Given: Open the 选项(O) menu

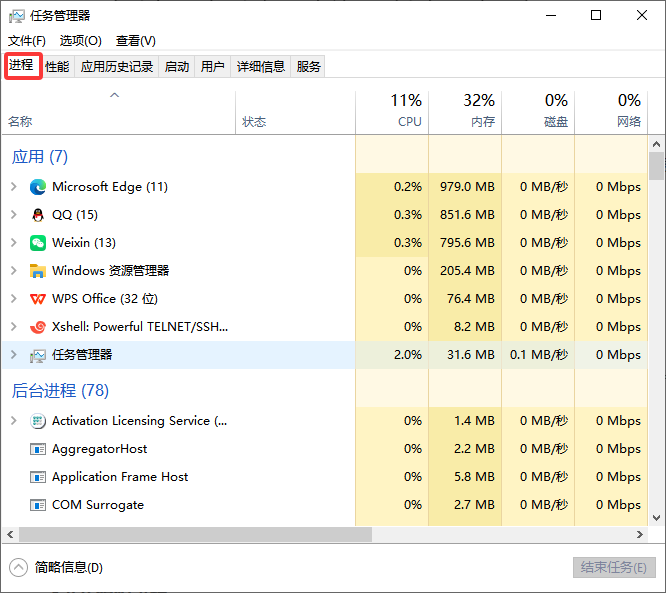Looking at the screenshot, I should tap(81, 41).
